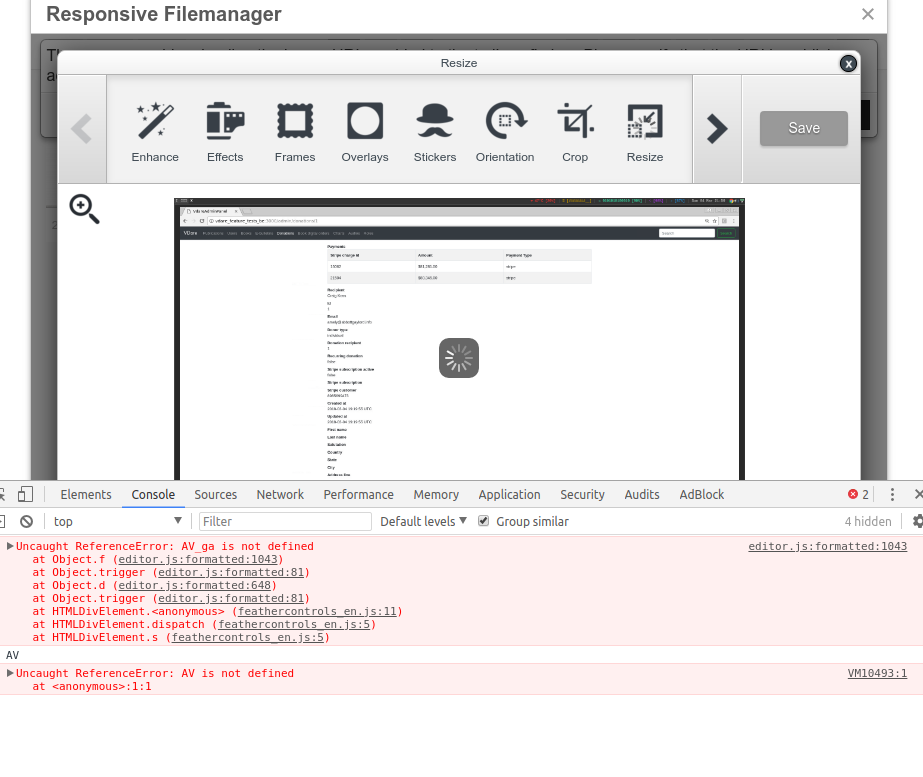923x777 pixels.
Task: Toggle the Group similar checkbox
Action: [483, 521]
